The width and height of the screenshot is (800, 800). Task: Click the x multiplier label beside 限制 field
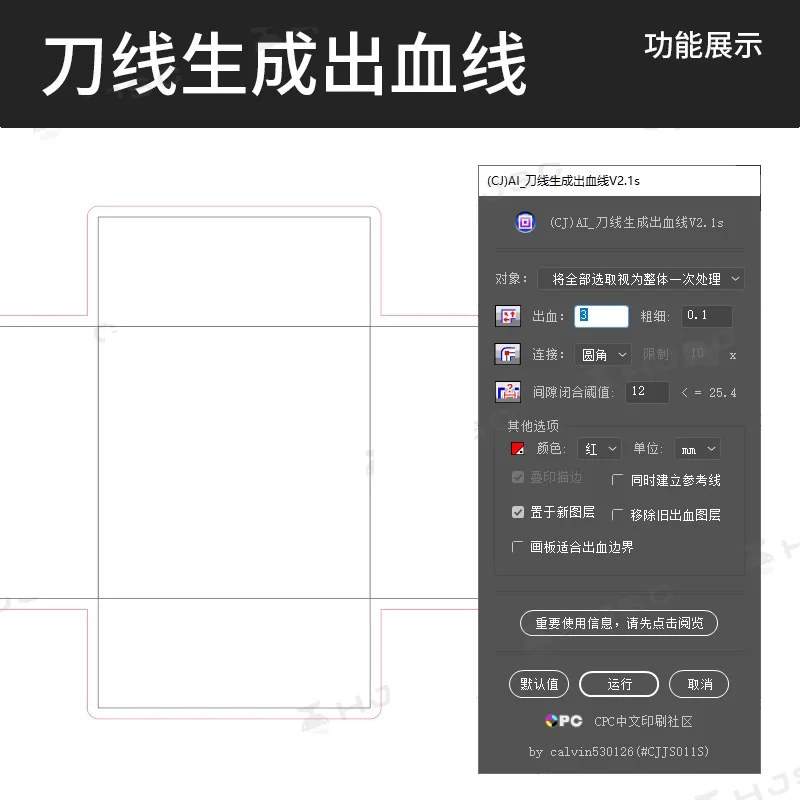pos(732,354)
